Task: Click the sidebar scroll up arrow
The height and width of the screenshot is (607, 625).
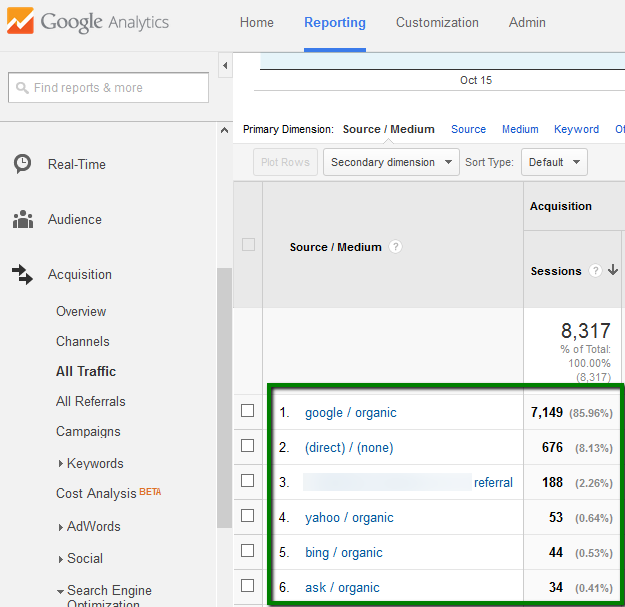Action: pos(224,130)
